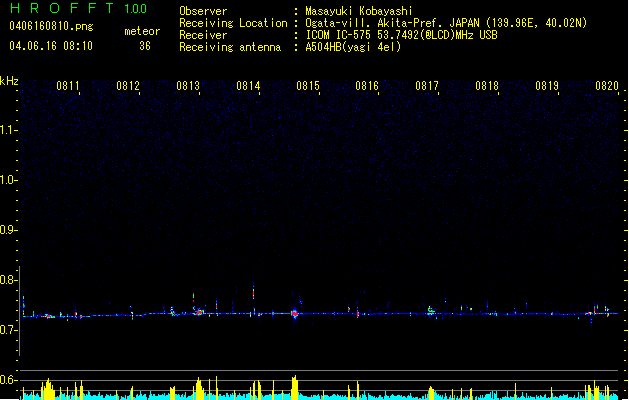
Task: Click the bright meteor echo below 0815
Action: pos(295,313)
